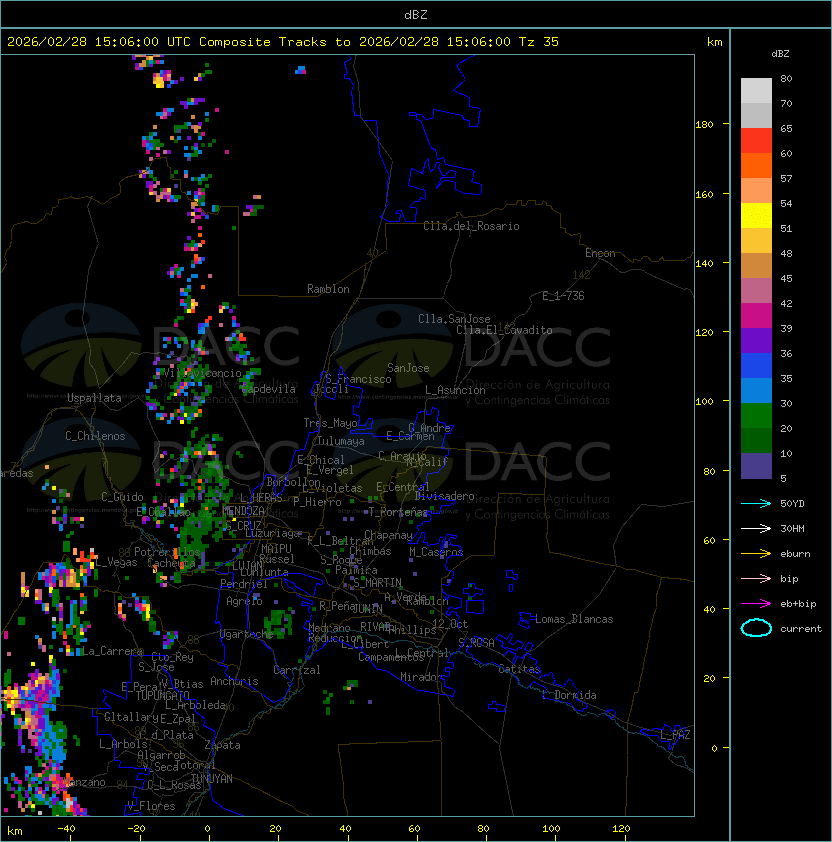Image resolution: width=832 pixels, height=842 pixels.
Task: Click the magenta eb+bip arrow symbol
Action: point(756,604)
